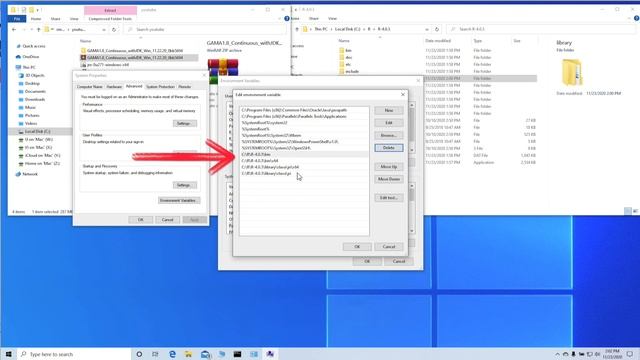The width and height of the screenshot is (640, 360).
Task: Select the Oracle Java javapath entry
Action: click(304, 110)
